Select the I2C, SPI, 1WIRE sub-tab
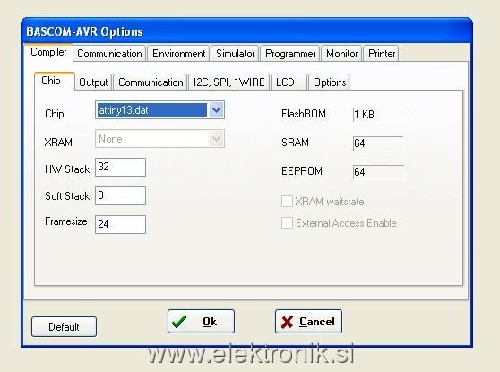The width and height of the screenshot is (500, 372). (x=229, y=82)
